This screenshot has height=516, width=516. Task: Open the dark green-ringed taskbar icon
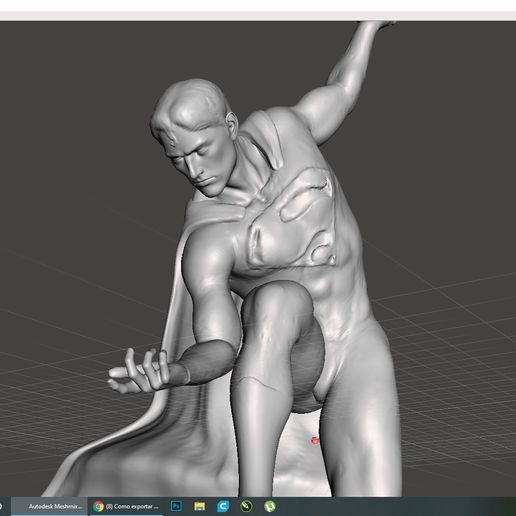click(x=246, y=506)
